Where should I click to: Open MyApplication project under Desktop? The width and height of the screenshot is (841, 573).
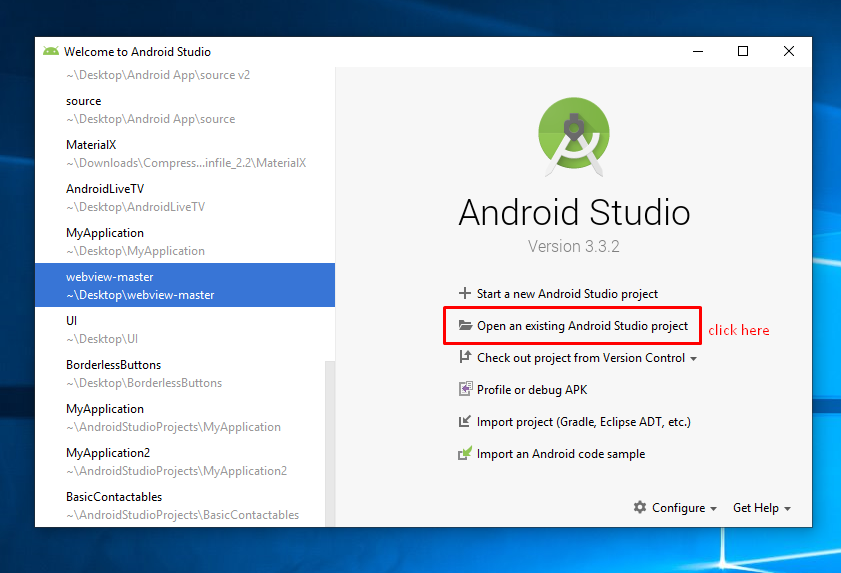[x=185, y=241]
